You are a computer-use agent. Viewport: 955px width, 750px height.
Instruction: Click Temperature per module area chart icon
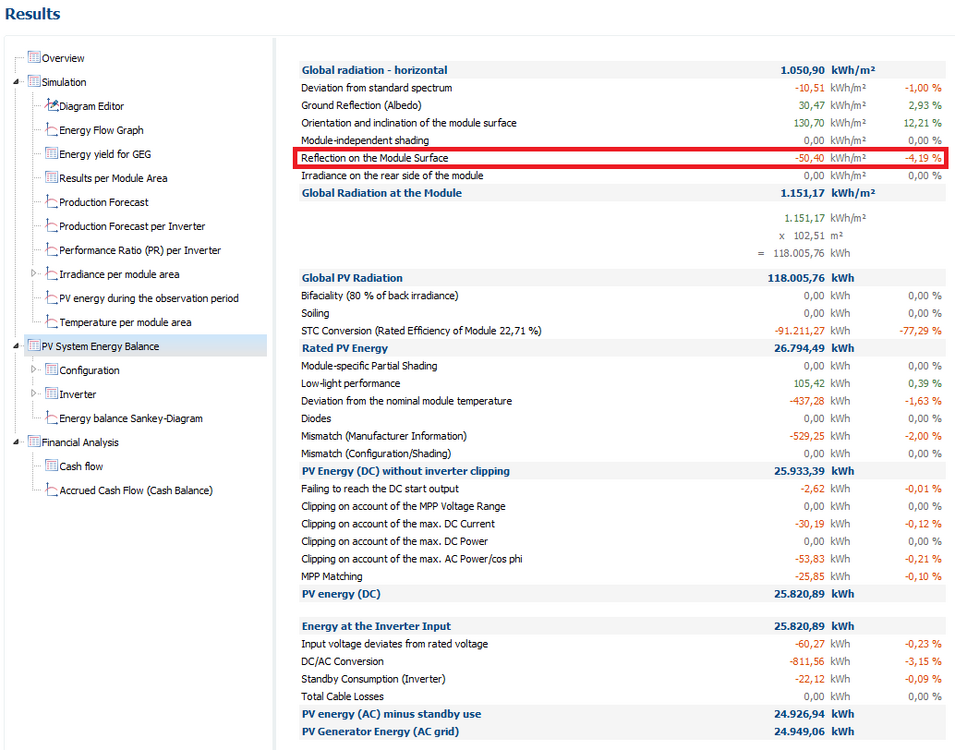[52, 322]
